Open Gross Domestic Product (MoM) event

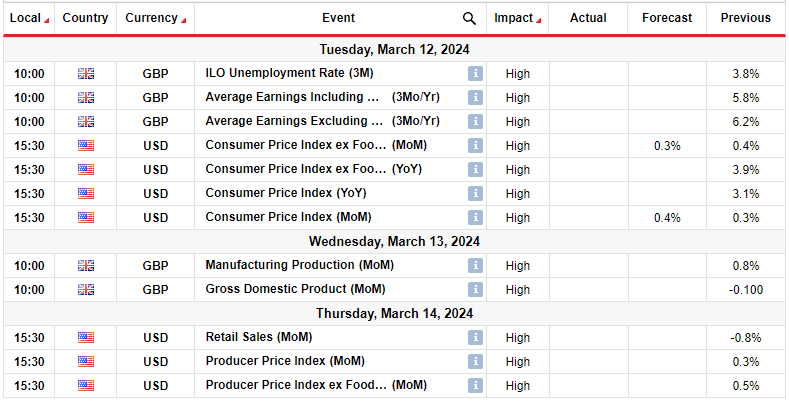(297, 290)
